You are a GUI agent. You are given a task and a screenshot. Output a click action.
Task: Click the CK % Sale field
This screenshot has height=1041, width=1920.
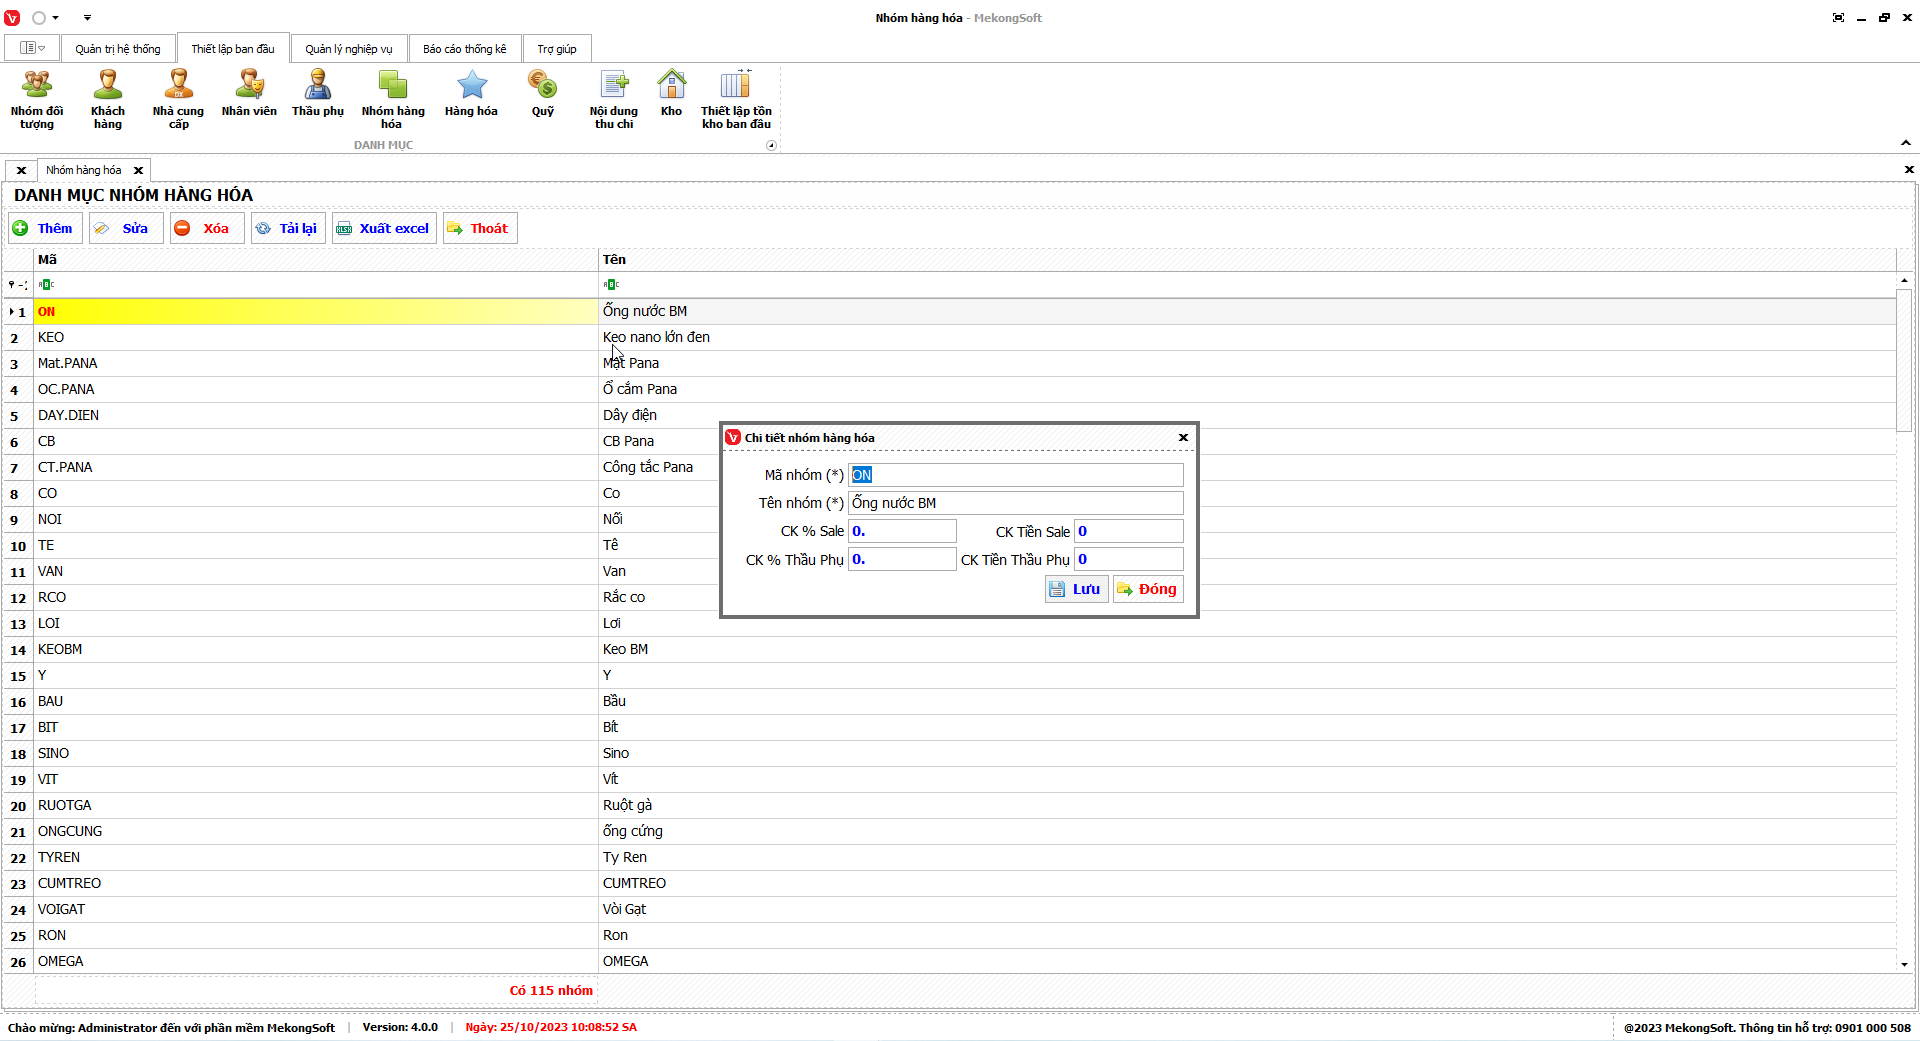[x=902, y=531]
